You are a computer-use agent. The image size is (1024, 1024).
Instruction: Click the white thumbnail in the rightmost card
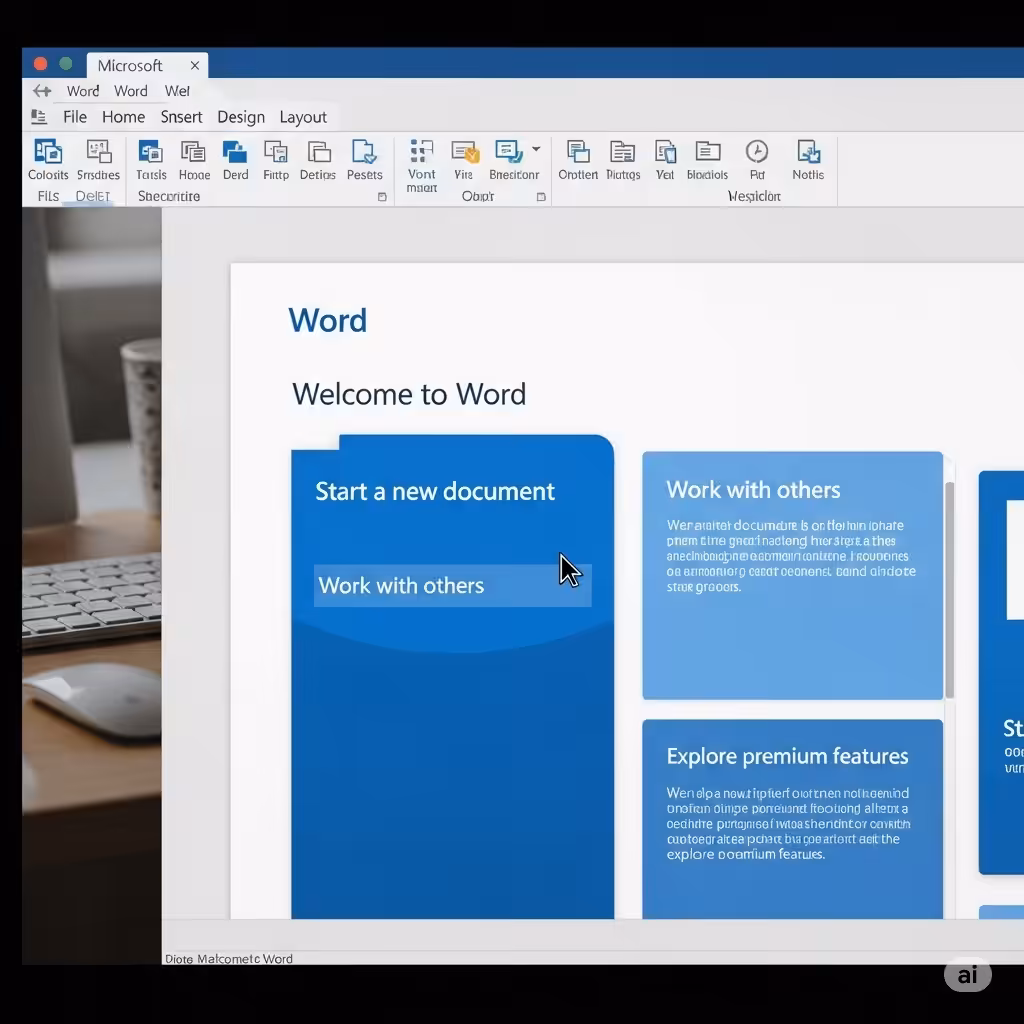[x=1015, y=560]
